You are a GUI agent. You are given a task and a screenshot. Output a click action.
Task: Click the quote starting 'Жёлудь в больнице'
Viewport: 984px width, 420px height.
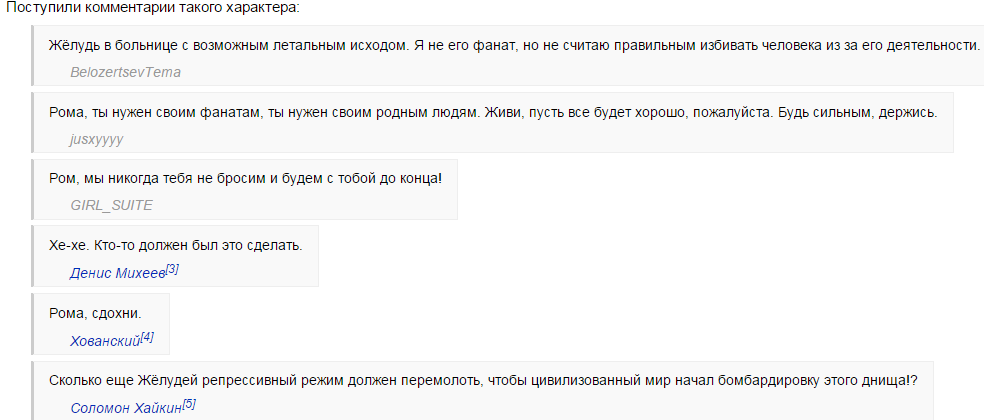(x=514, y=46)
